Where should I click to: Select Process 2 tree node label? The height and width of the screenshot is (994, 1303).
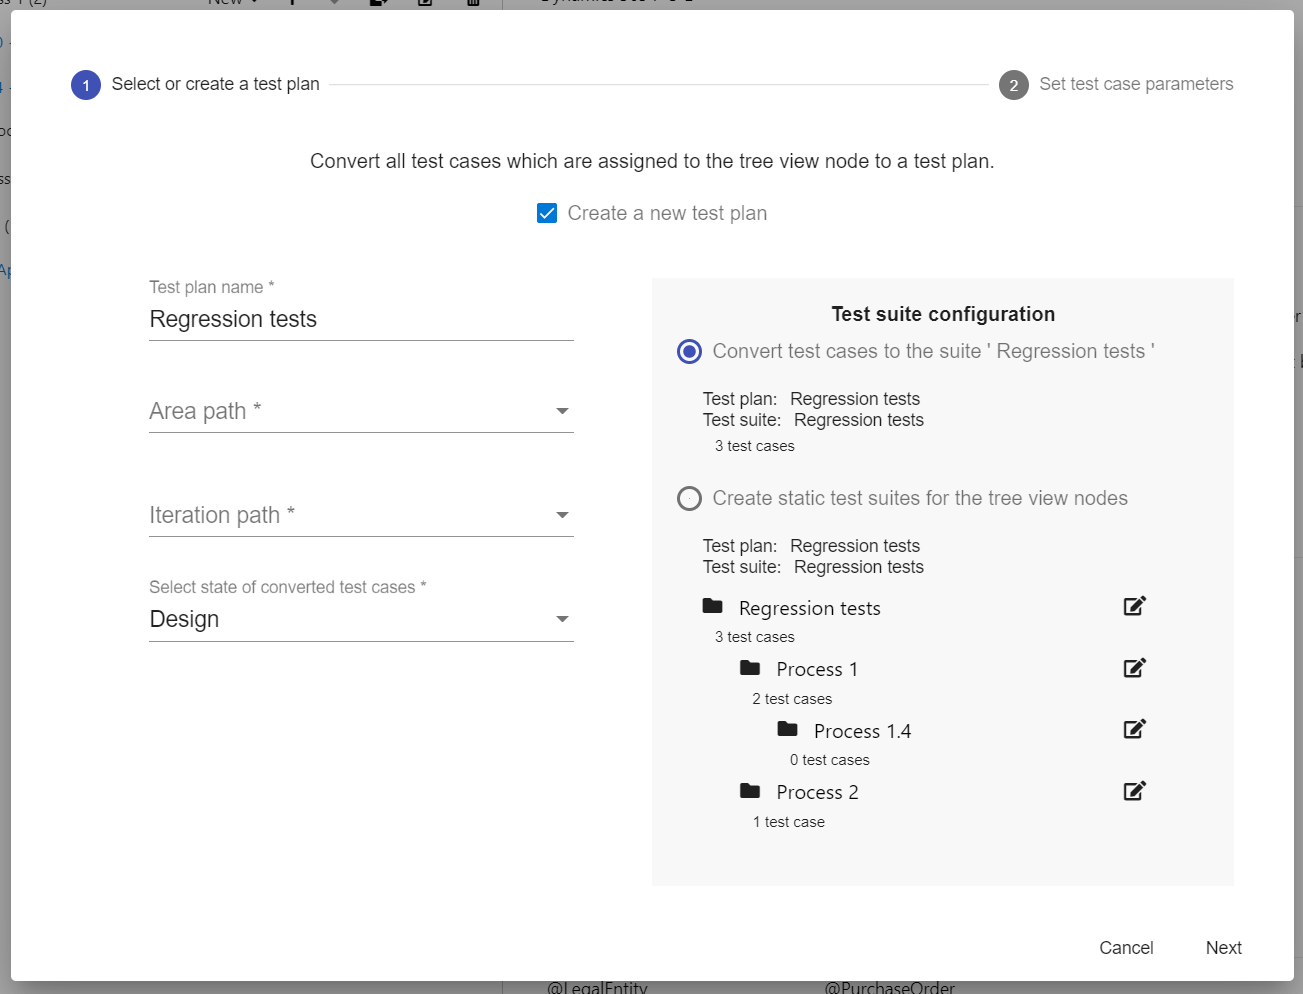[x=817, y=792]
